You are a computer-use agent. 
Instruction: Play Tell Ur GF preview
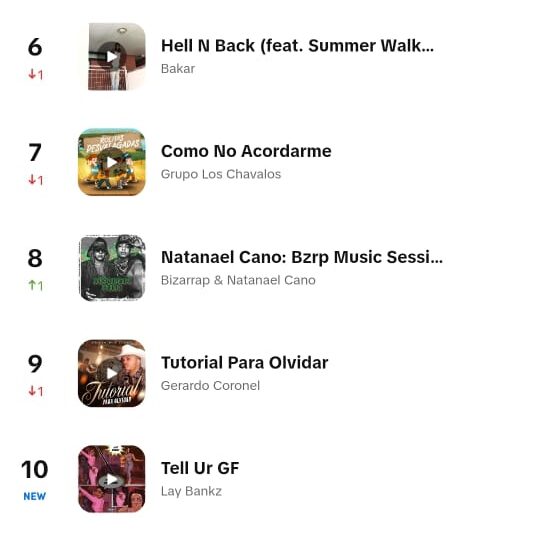112,479
